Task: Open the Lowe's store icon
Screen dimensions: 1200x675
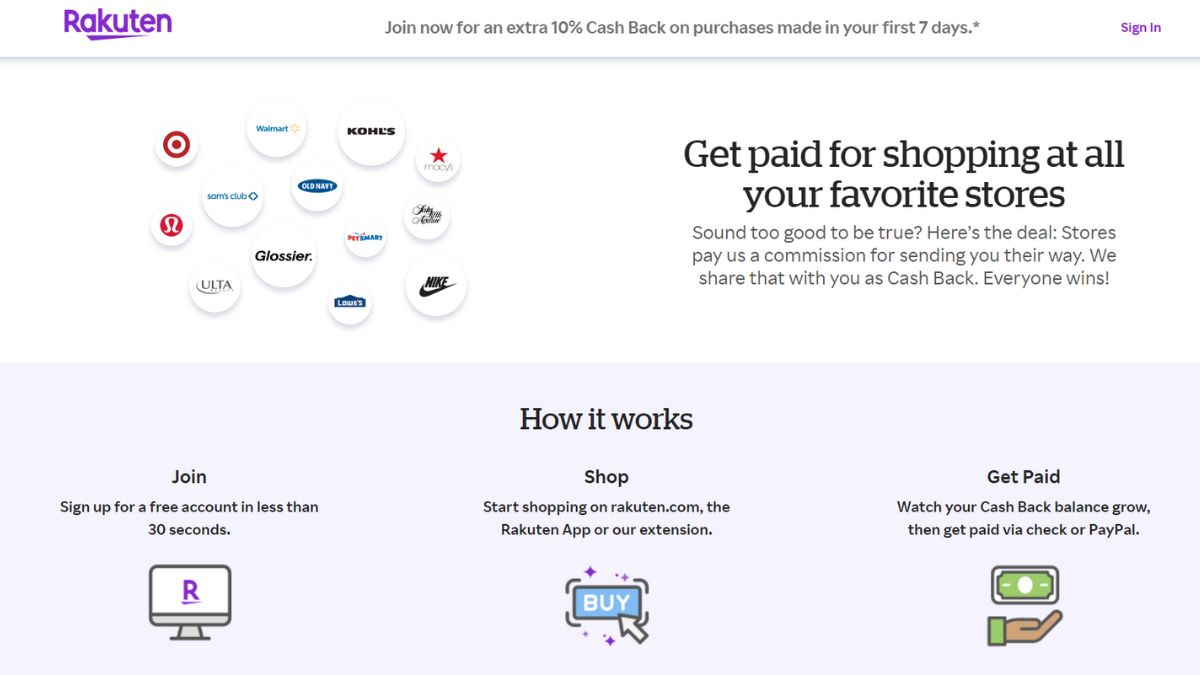Action: (349, 302)
